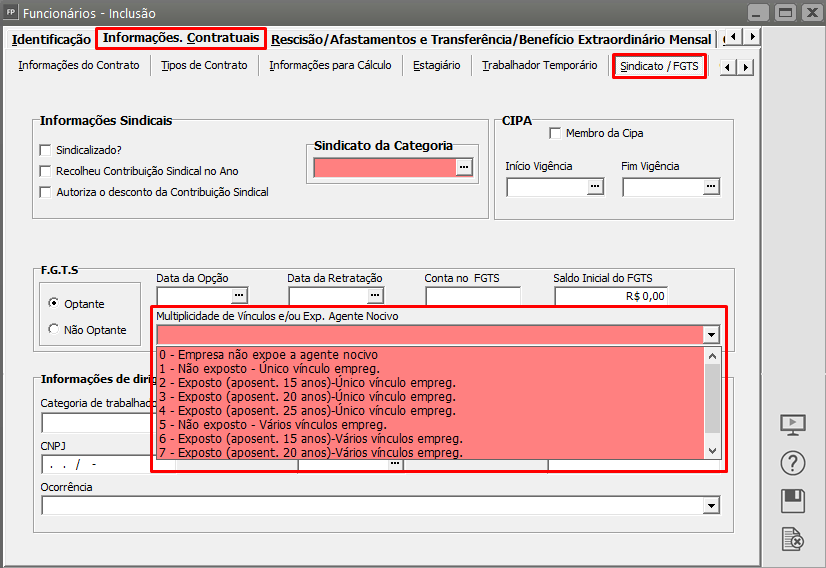Click the Saldo Inicial do FGTS field
The image size is (826, 568).
tap(610, 296)
